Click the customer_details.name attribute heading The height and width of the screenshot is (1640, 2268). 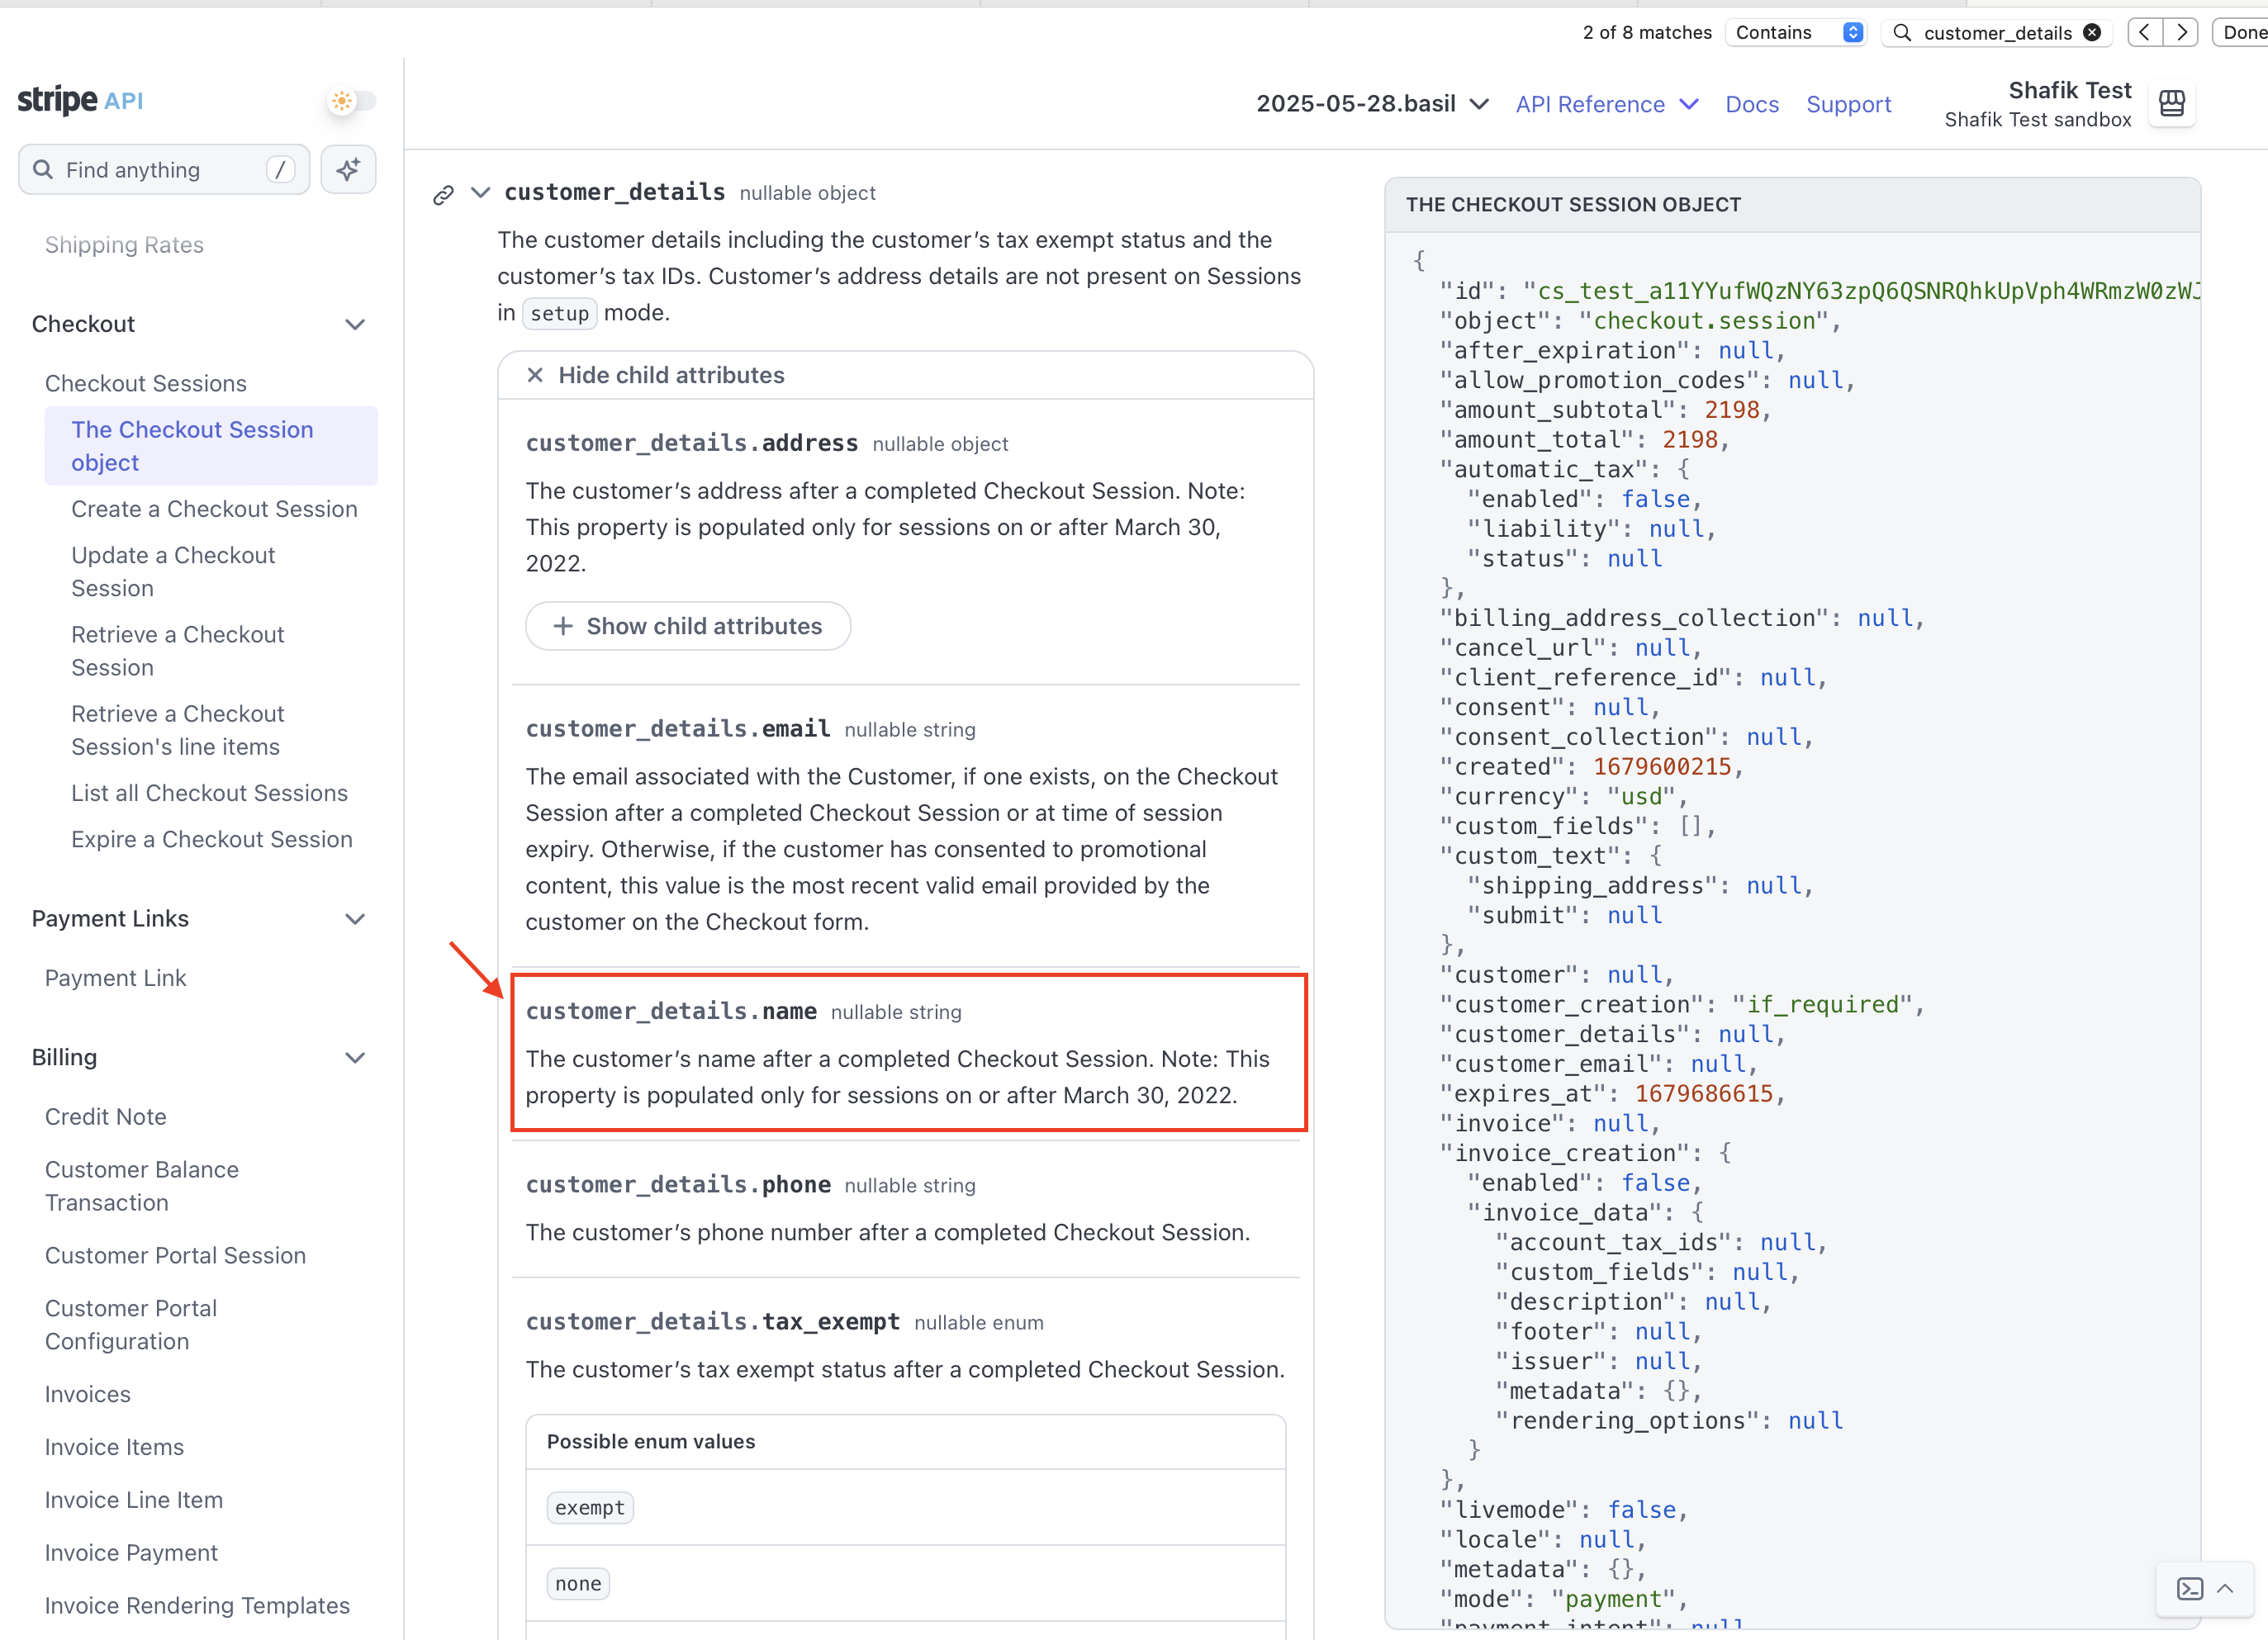click(x=671, y=1011)
